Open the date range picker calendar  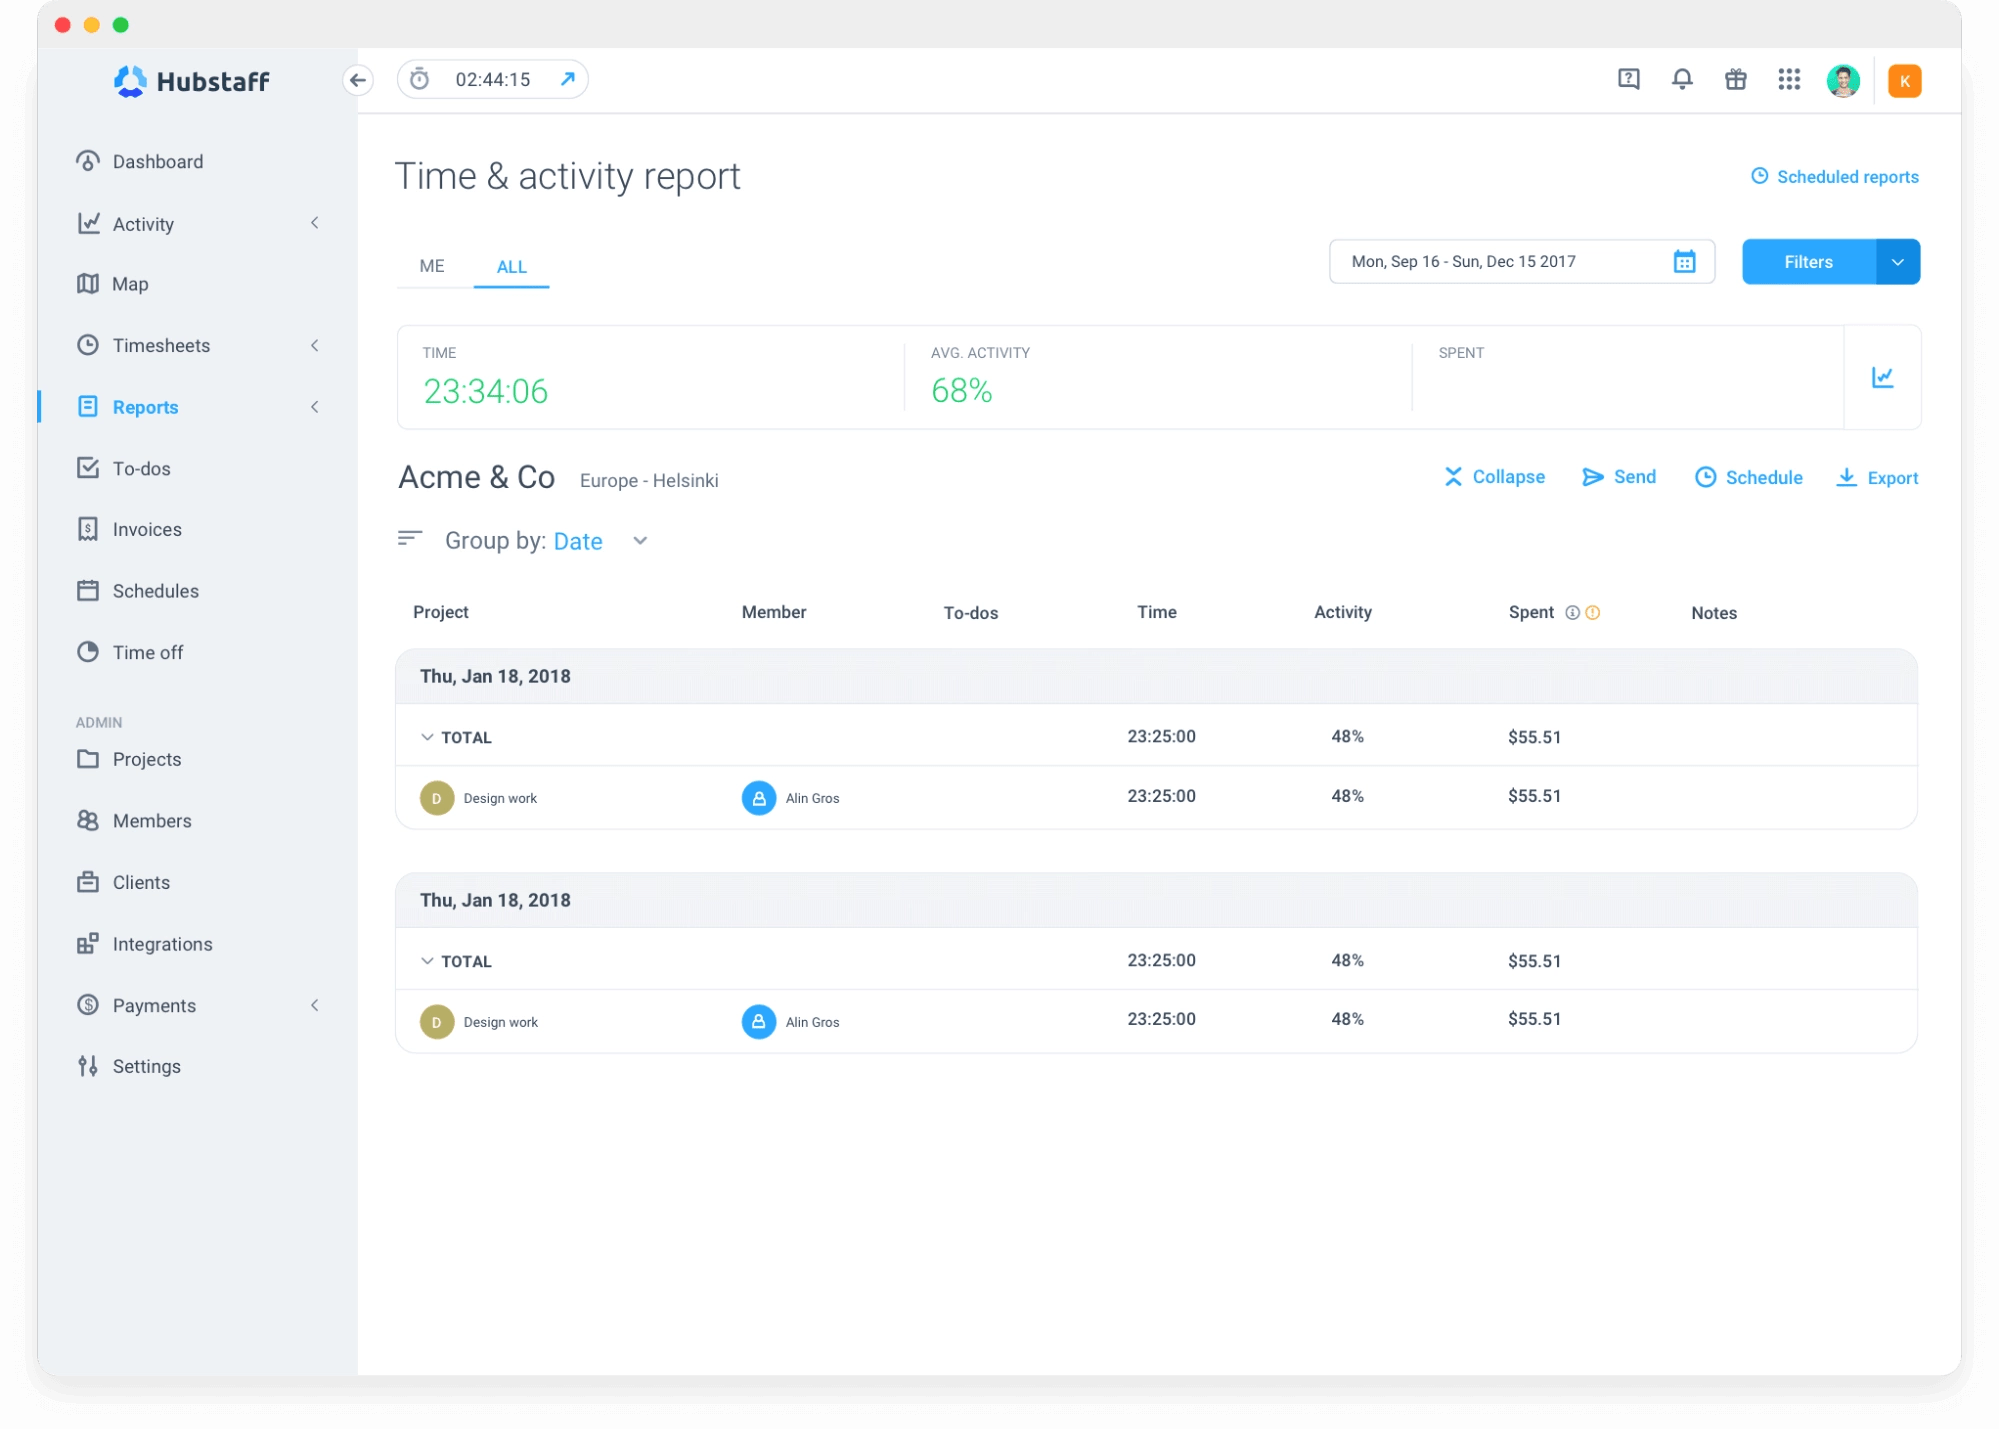coord(1685,261)
